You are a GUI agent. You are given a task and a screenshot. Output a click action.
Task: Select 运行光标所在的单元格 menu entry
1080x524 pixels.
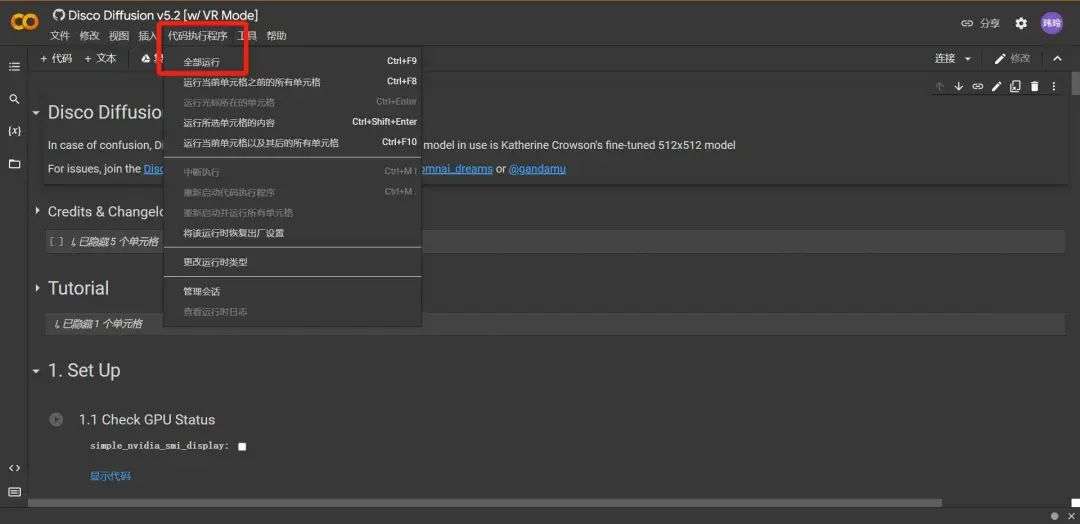click(293, 103)
